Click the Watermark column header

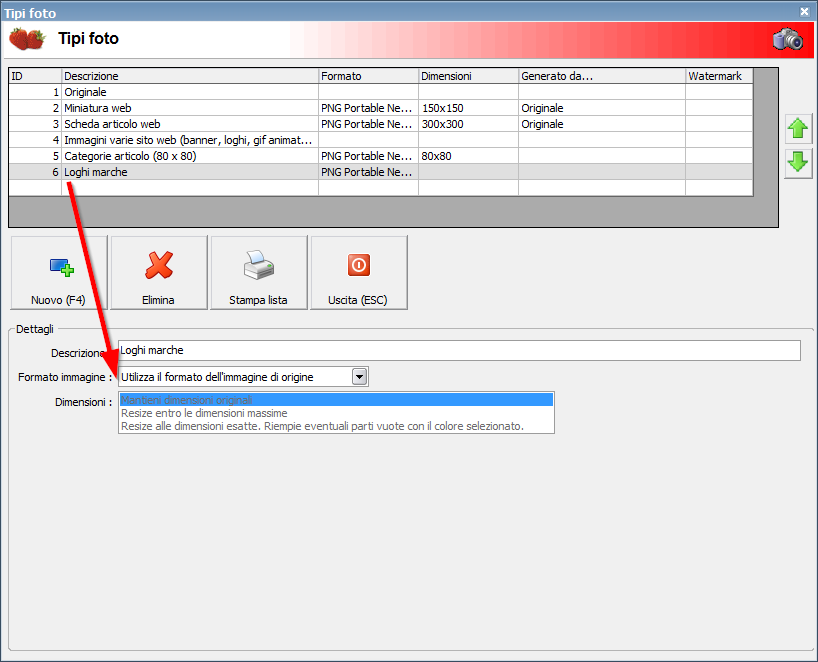719,76
